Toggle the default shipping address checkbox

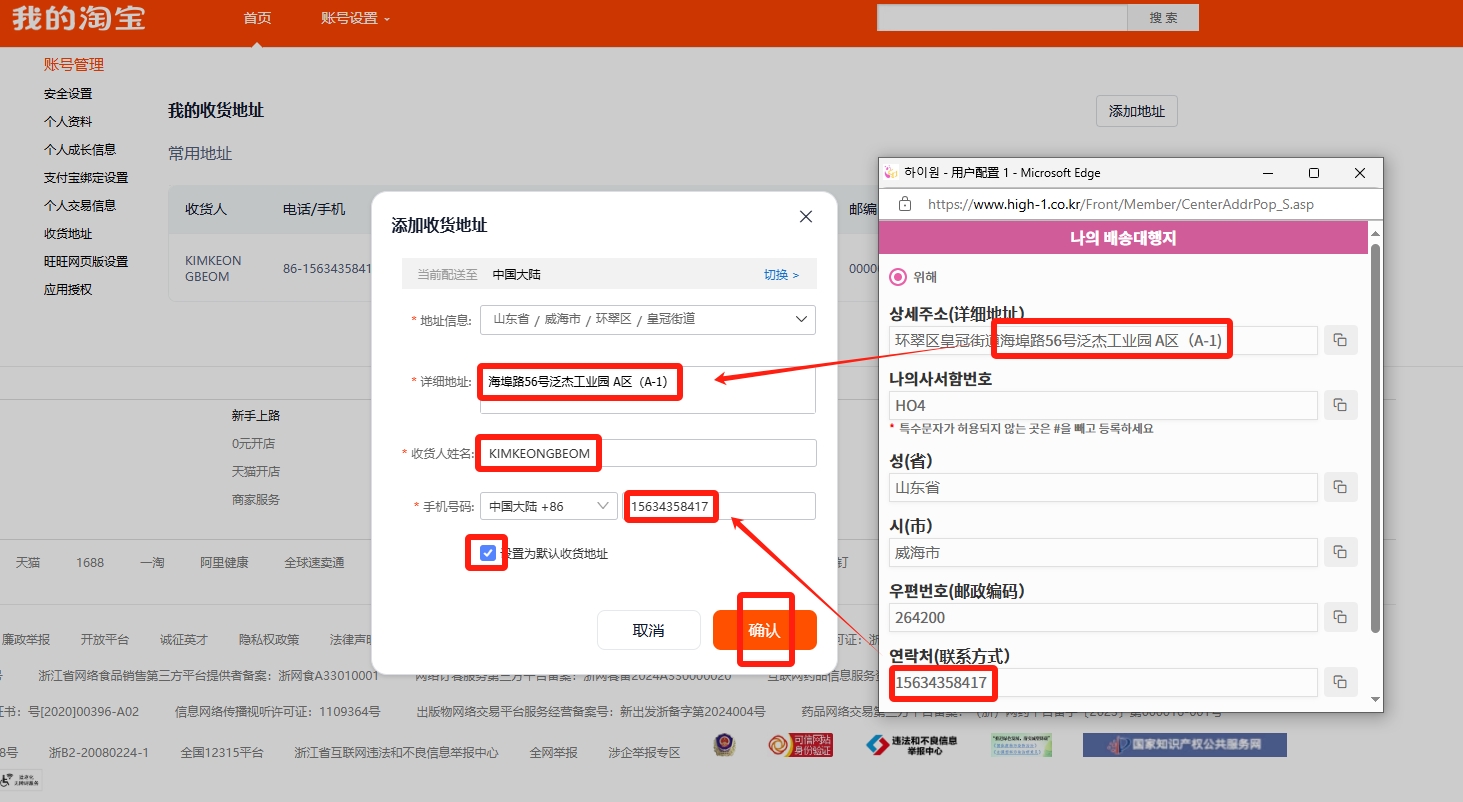point(488,553)
